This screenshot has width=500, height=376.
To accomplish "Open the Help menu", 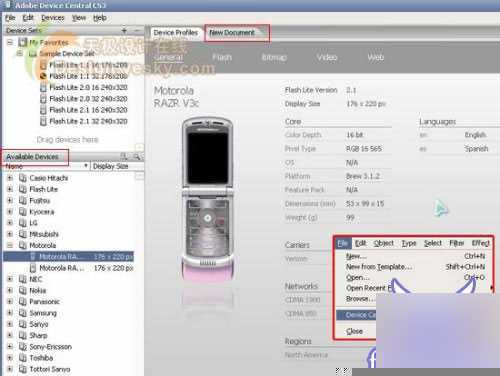I will click(100, 18).
